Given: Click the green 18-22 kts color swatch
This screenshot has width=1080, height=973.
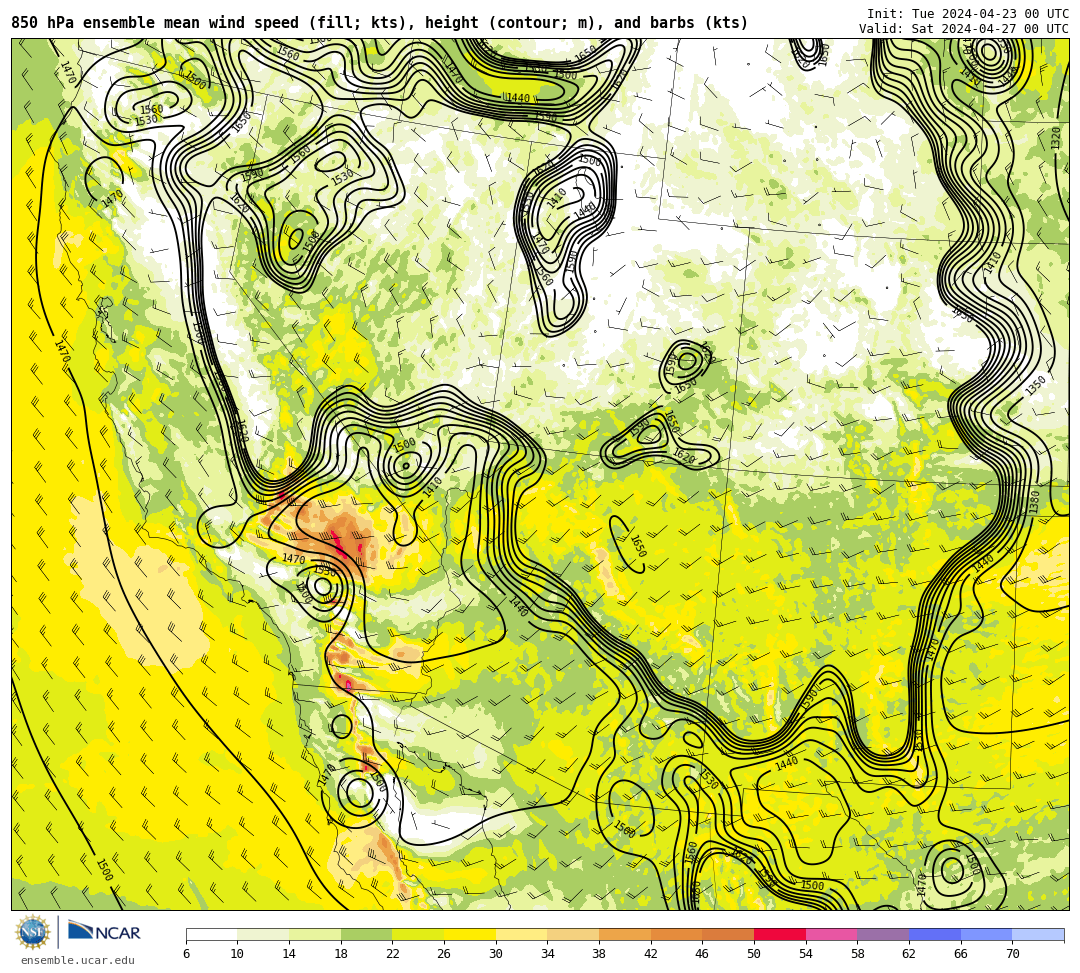Looking at the screenshot, I should pos(366,934).
